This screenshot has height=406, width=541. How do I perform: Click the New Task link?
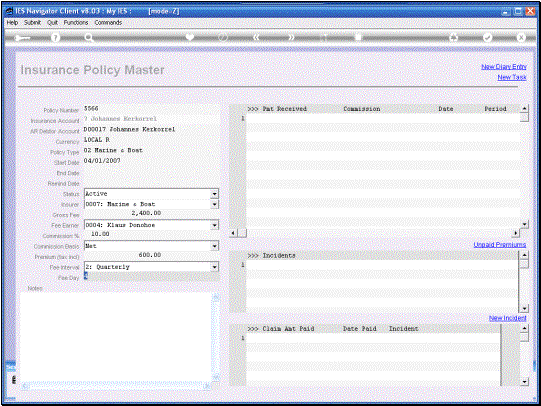click(x=512, y=77)
